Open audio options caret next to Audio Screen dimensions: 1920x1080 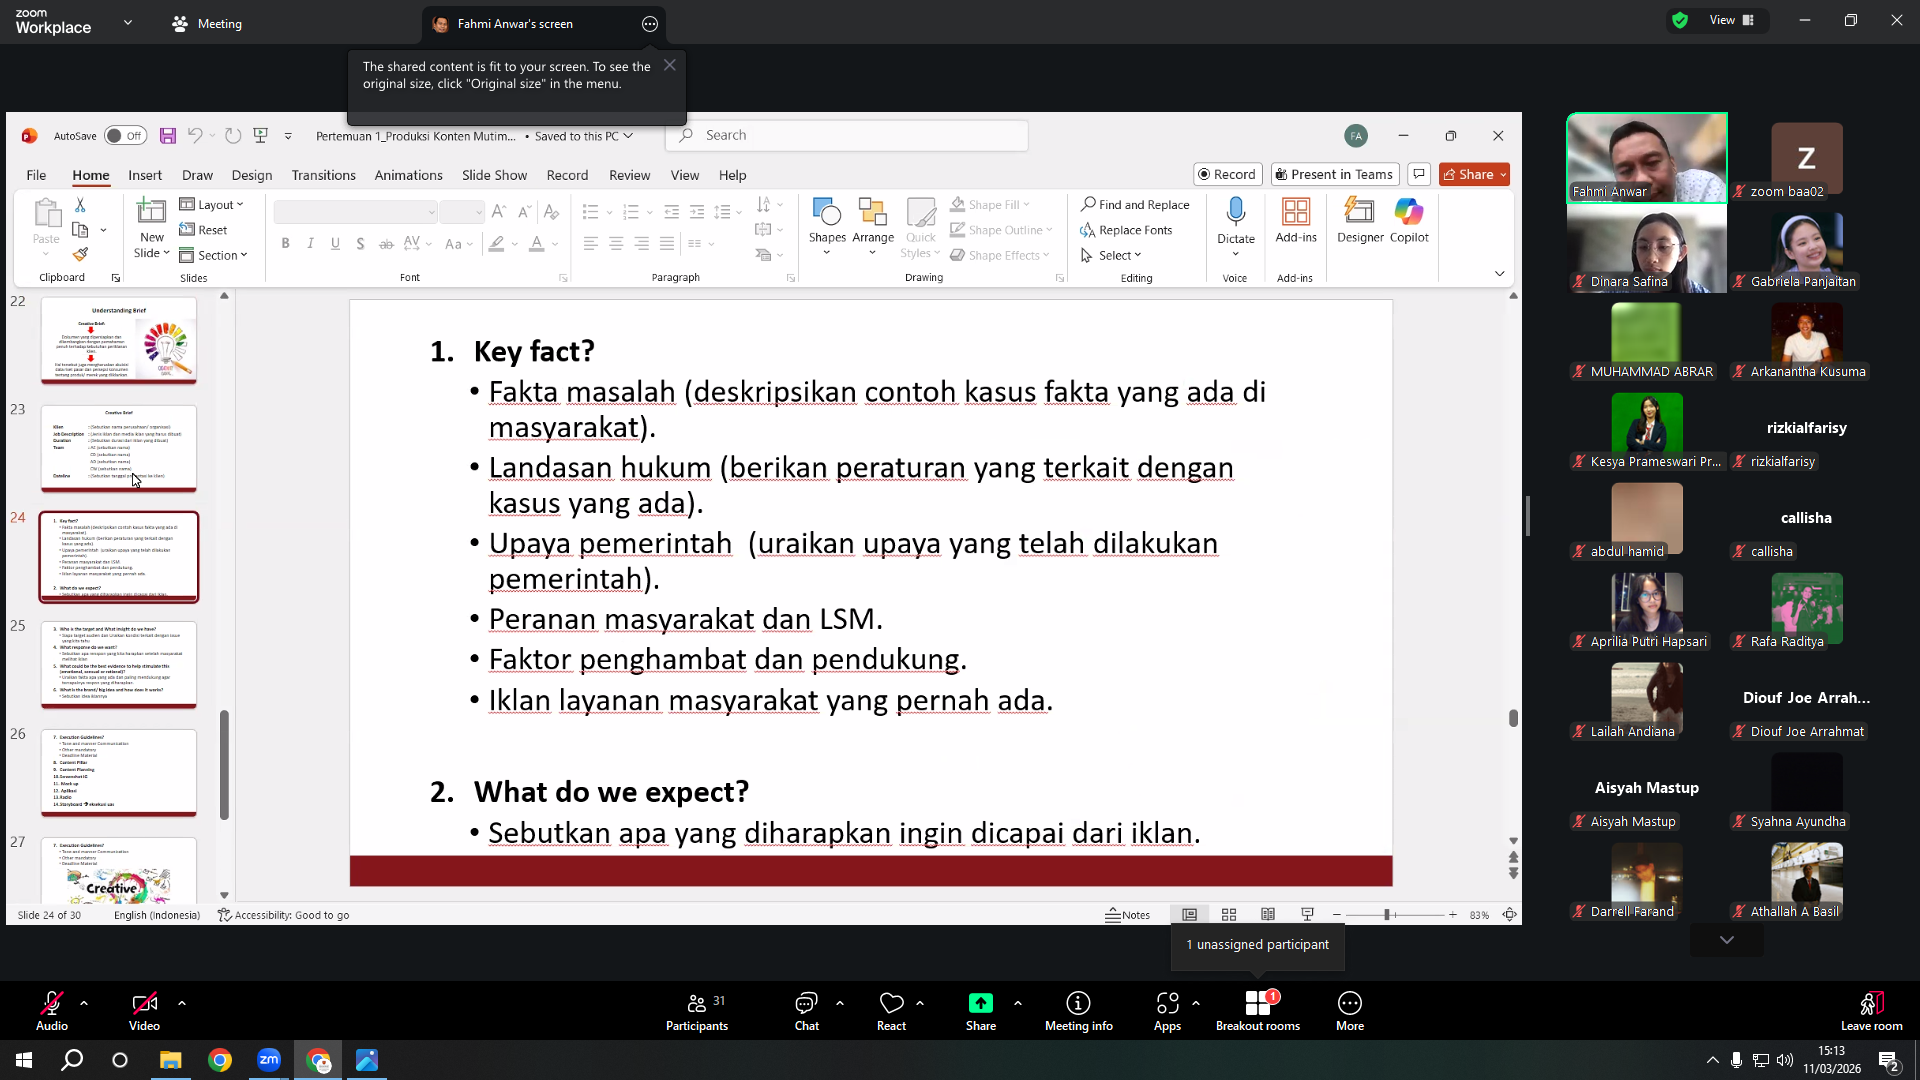(x=84, y=1002)
